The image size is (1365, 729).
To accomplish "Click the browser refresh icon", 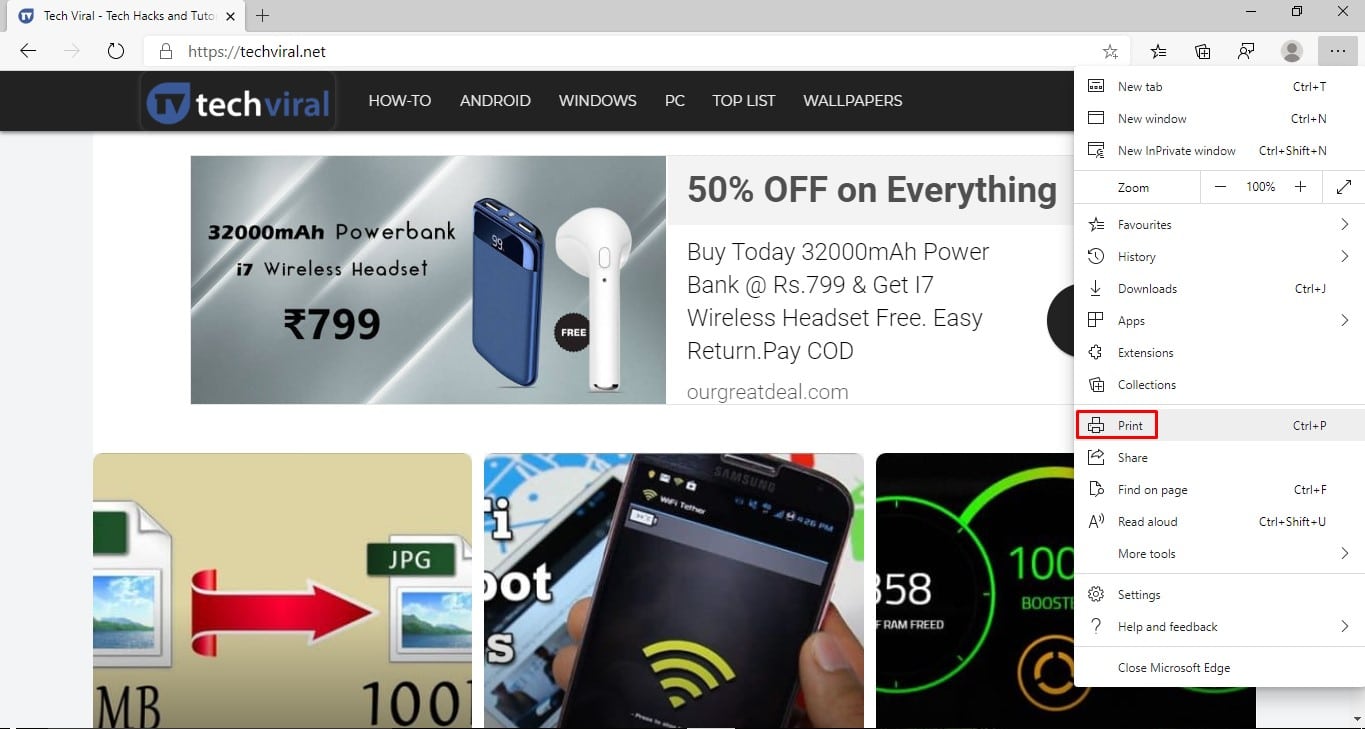I will [x=115, y=51].
